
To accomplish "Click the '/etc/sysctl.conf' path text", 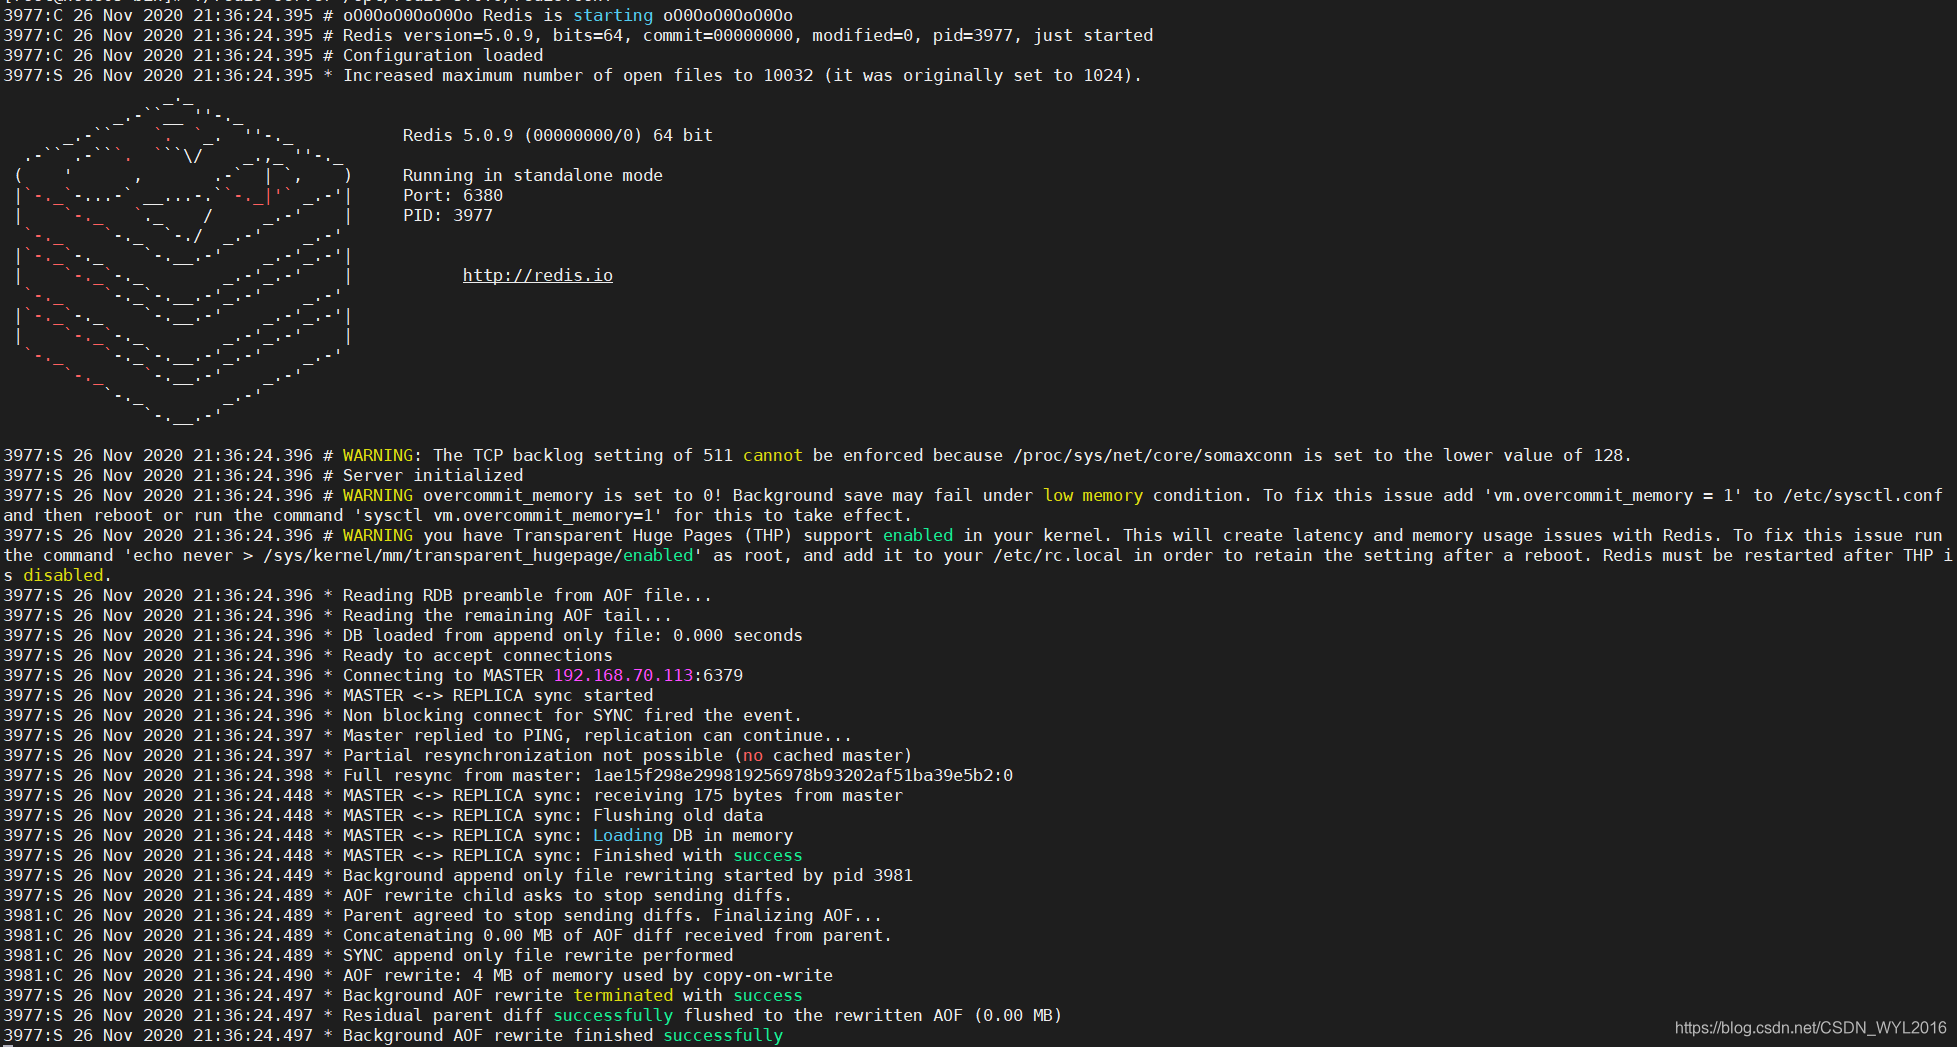I will click(x=1863, y=495).
